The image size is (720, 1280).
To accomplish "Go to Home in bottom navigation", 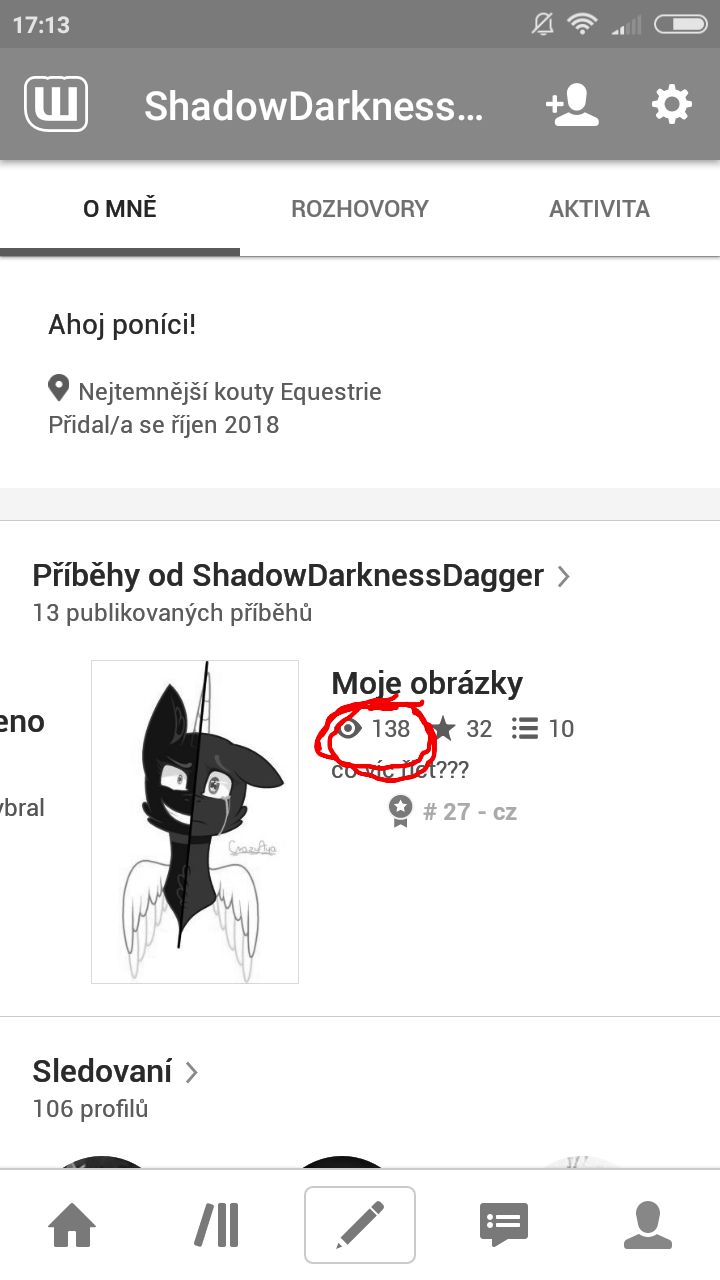I will (x=72, y=1225).
